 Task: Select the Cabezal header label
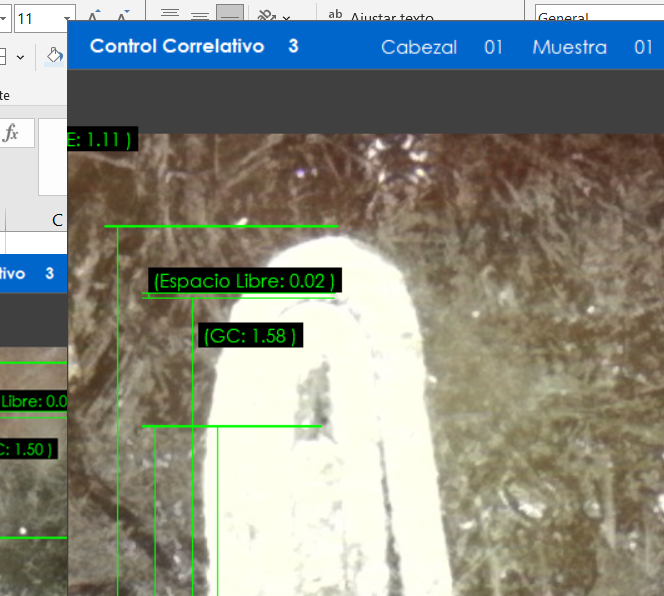419,47
